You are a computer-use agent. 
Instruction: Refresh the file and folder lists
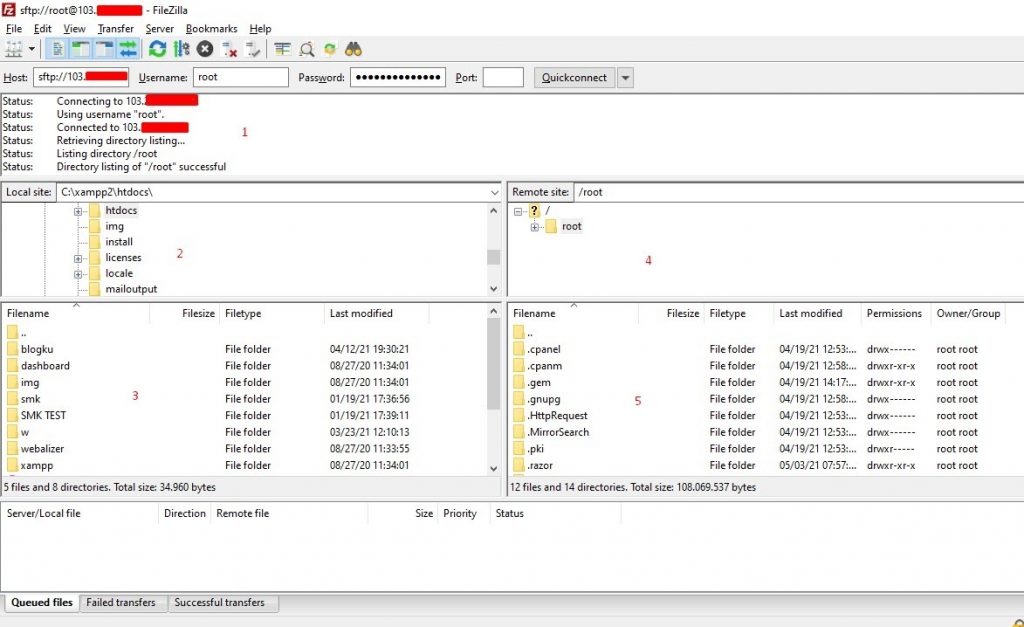(157, 48)
